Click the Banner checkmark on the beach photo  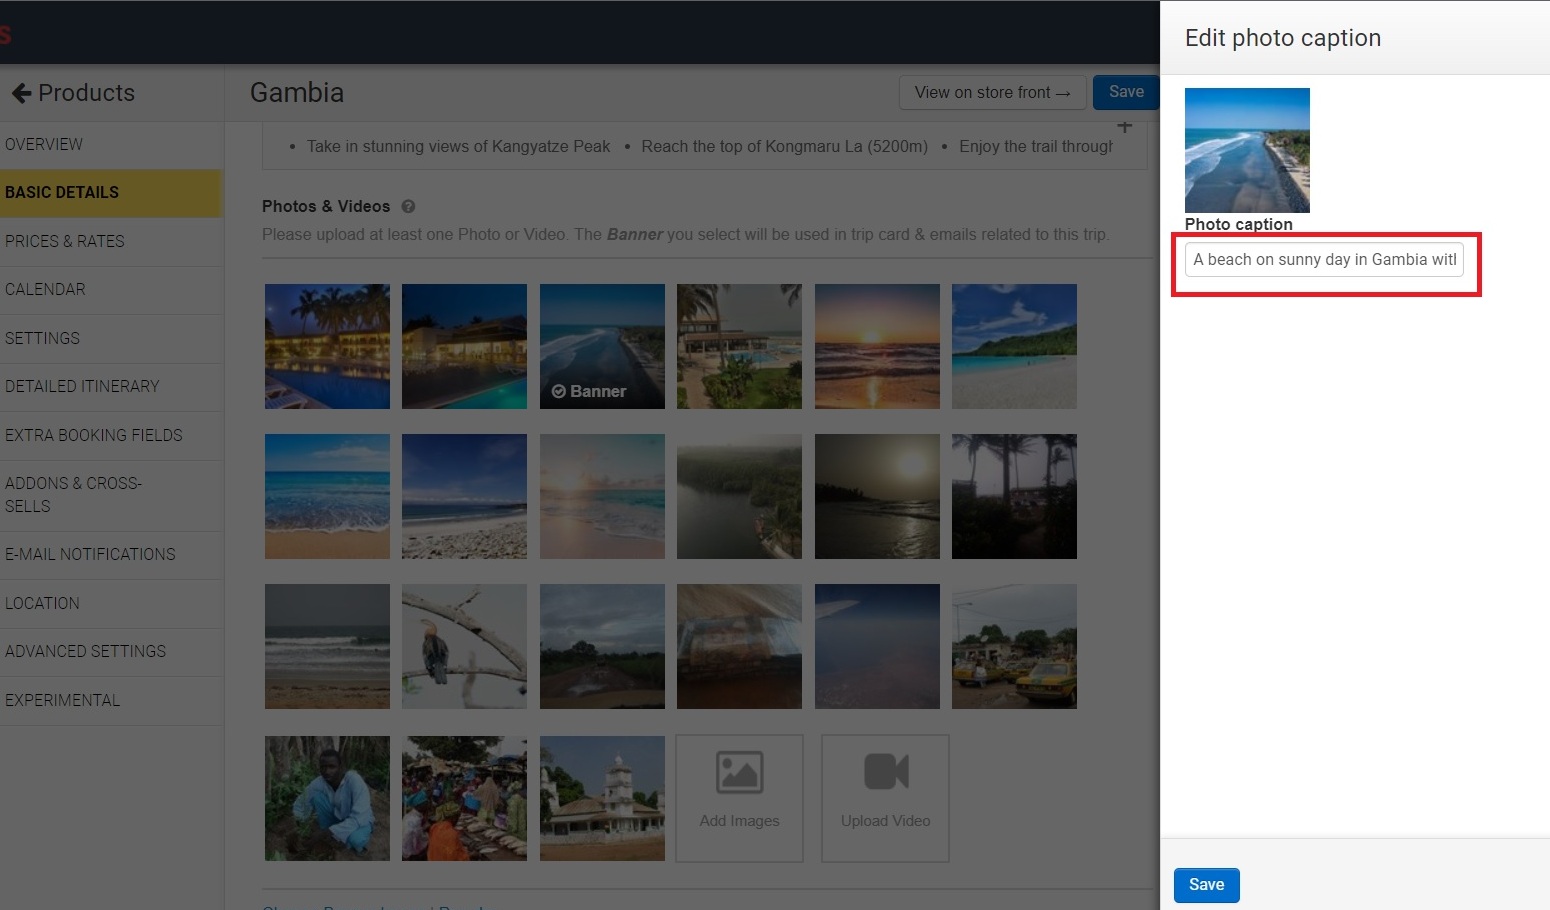coord(559,391)
